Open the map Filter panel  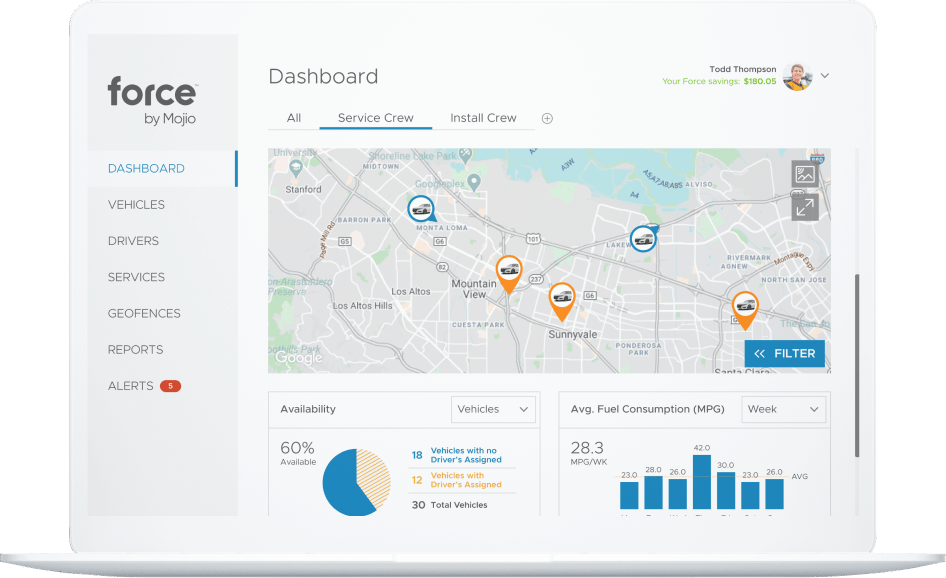coord(784,354)
